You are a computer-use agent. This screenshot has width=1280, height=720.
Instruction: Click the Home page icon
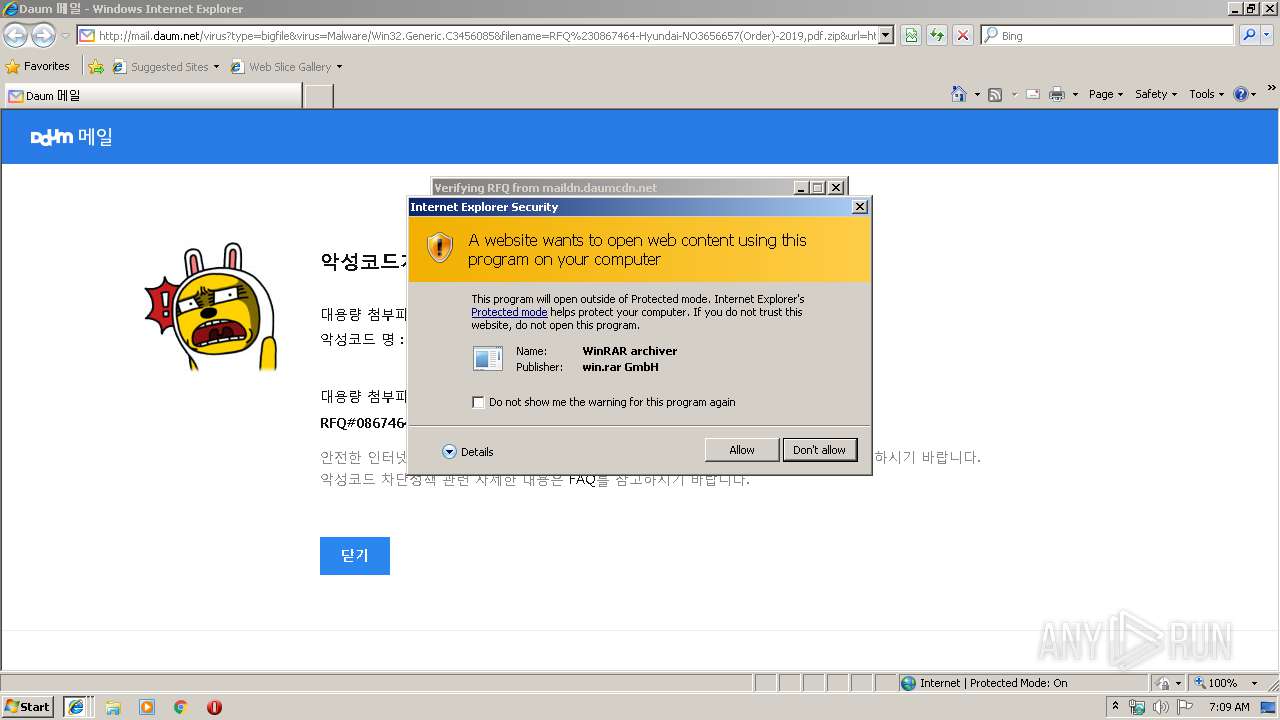tap(959, 94)
